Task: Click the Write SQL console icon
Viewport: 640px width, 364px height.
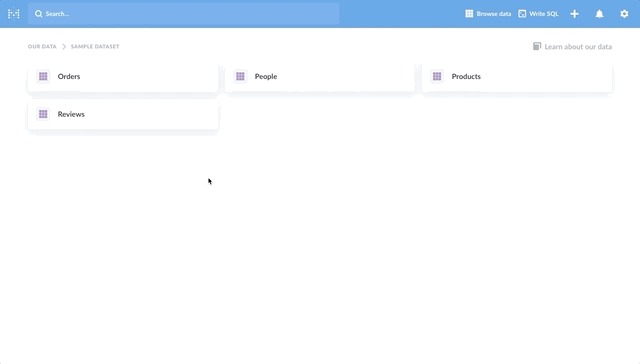Action: (522, 14)
